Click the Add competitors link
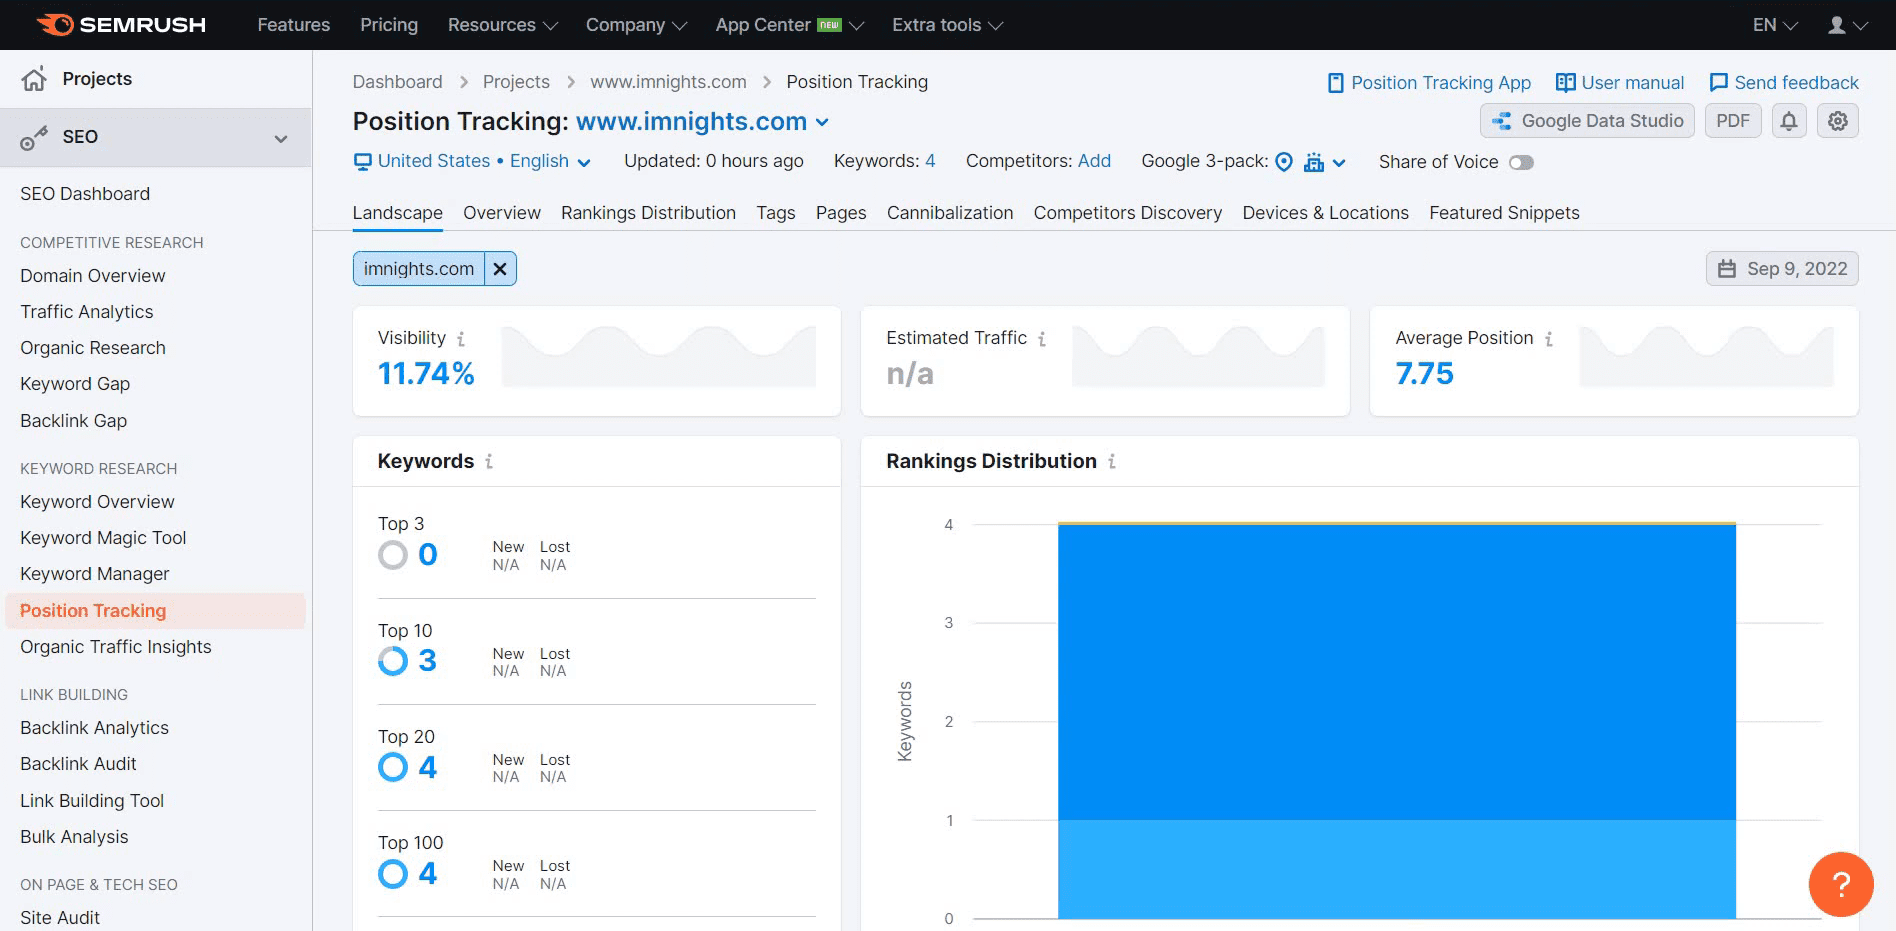 click(x=1094, y=161)
